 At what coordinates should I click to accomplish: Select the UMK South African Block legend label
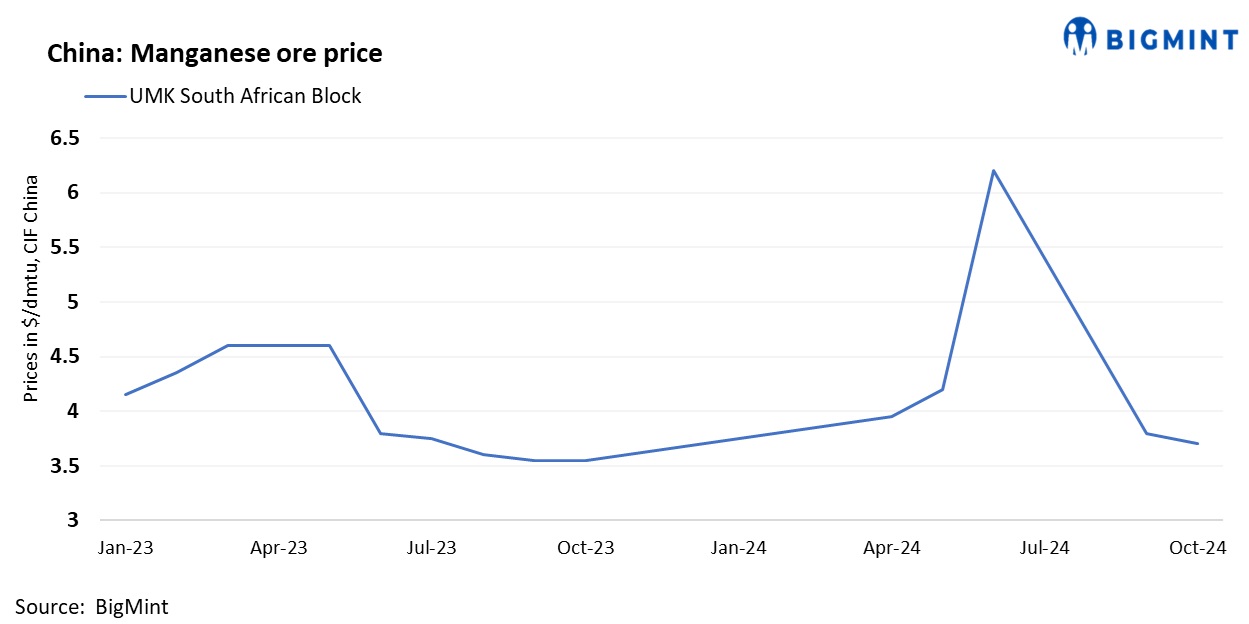(245, 97)
